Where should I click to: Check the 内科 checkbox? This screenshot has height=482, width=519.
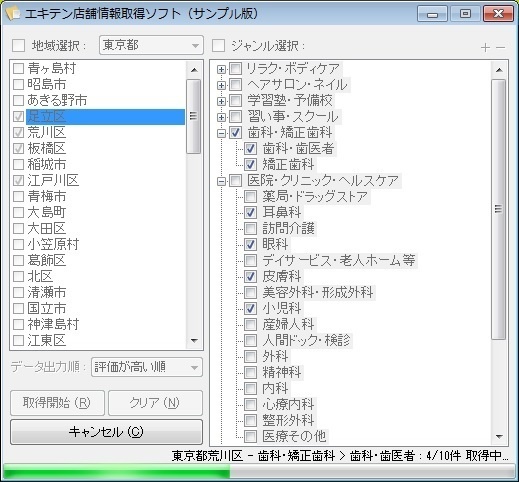[x=250, y=388]
